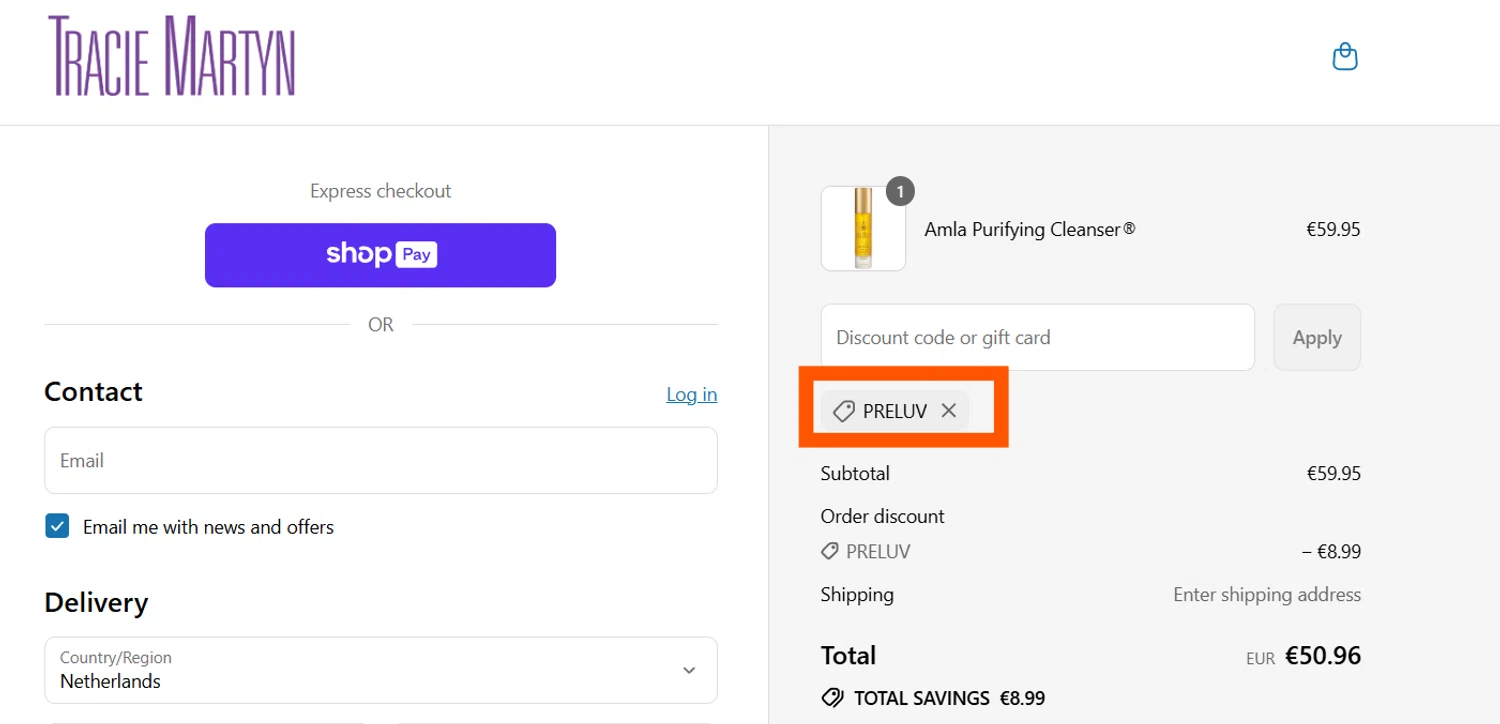The image size is (1500, 724).
Task: Click the Tracie Martyn logo
Action: [172, 56]
